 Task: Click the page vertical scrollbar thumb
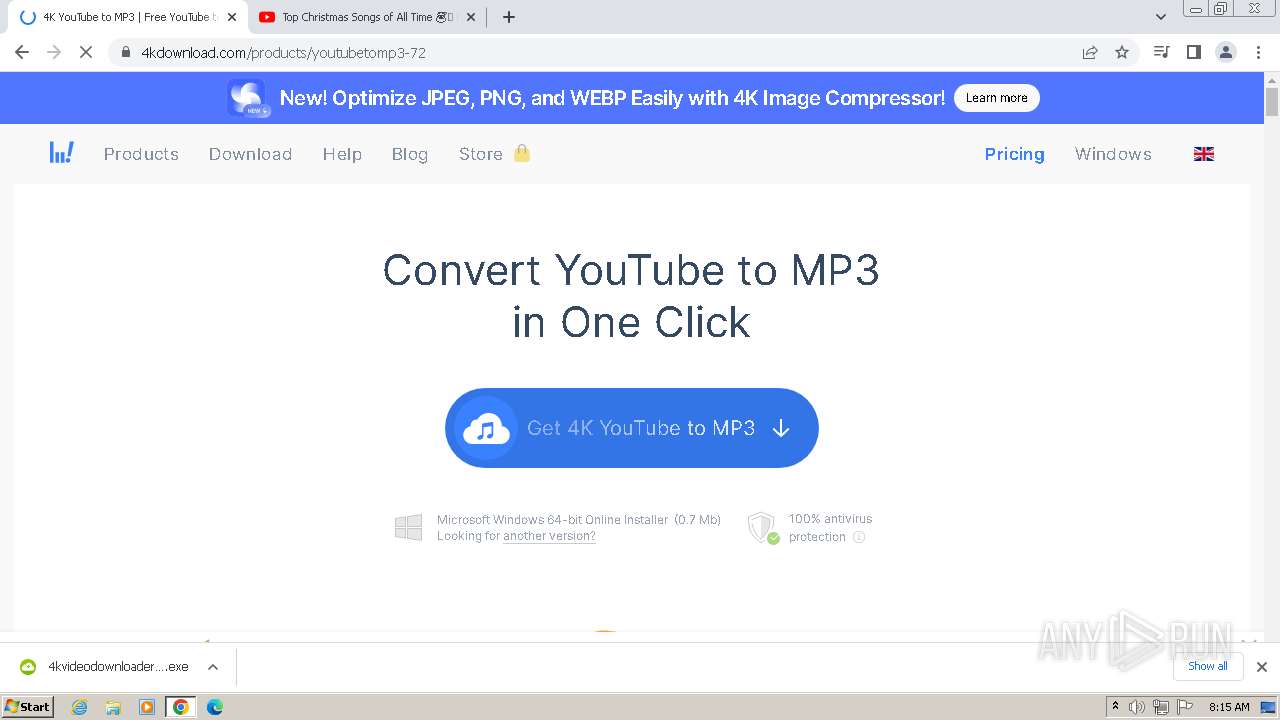[x=1272, y=101]
